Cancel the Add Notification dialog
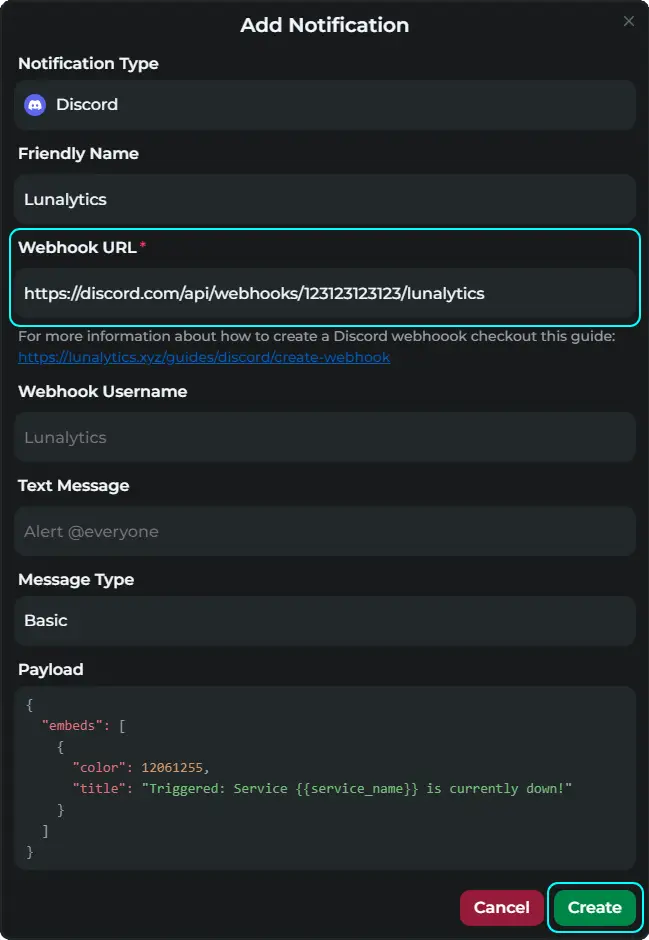The image size is (649, 940). point(501,907)
